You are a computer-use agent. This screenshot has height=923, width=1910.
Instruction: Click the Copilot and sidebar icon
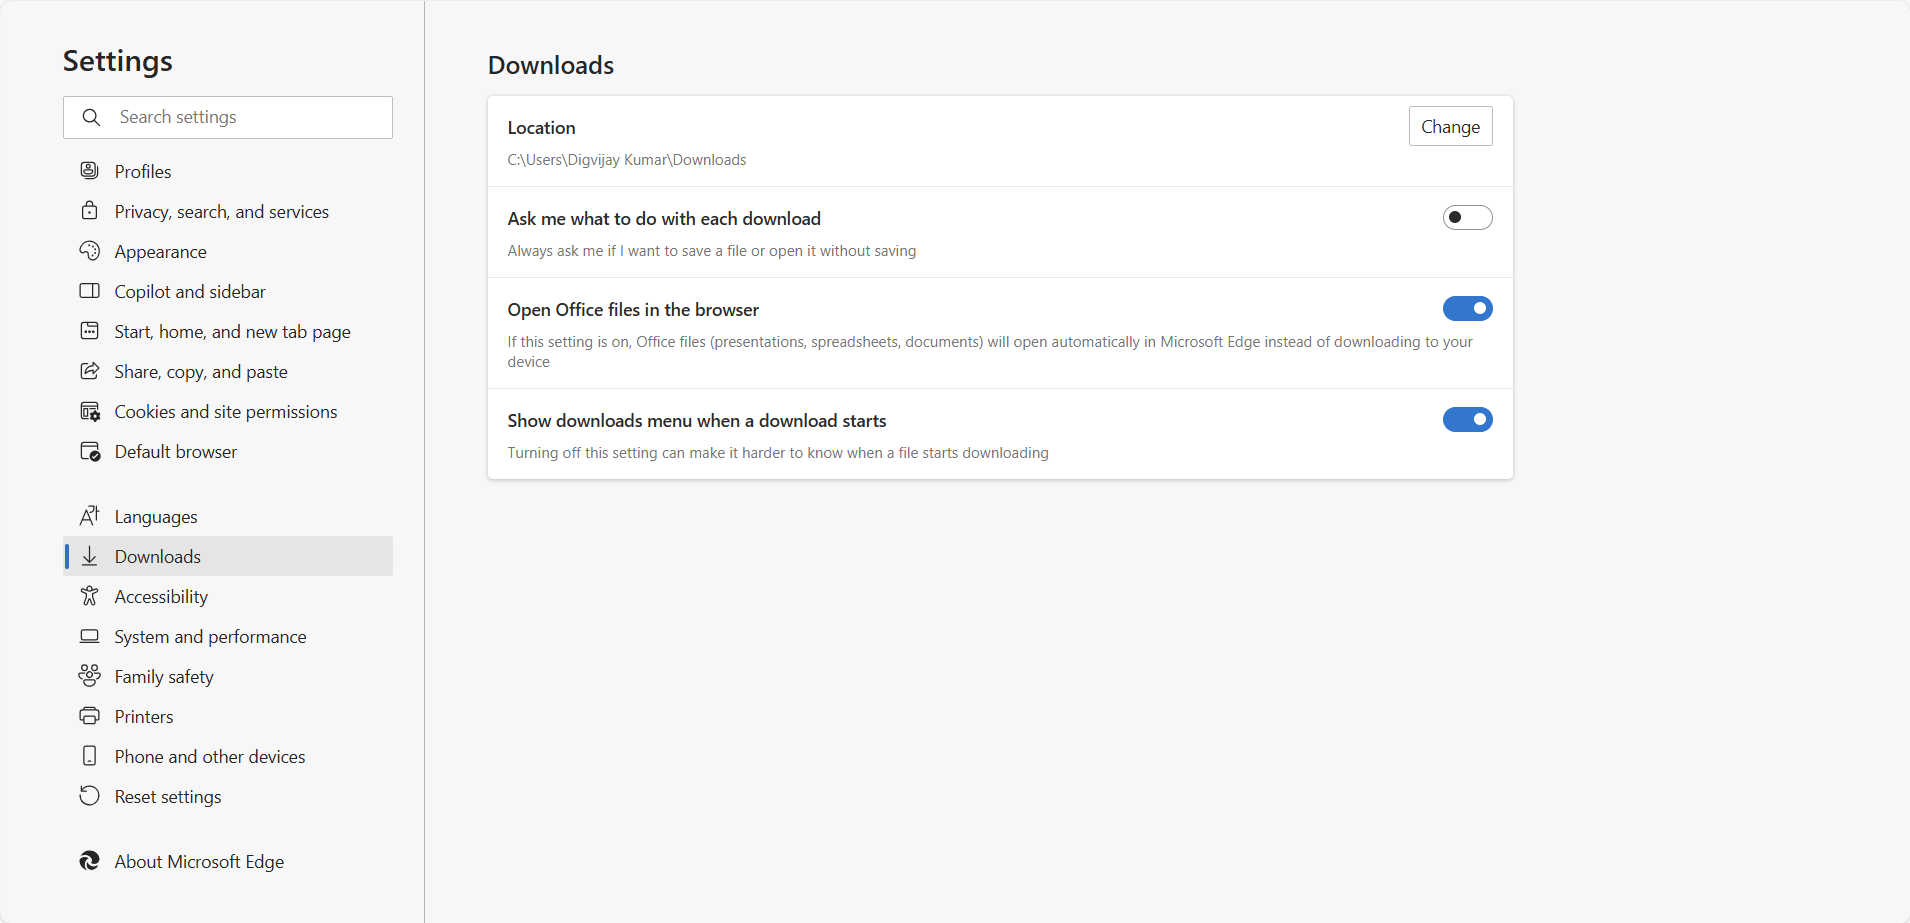[90, 291]
